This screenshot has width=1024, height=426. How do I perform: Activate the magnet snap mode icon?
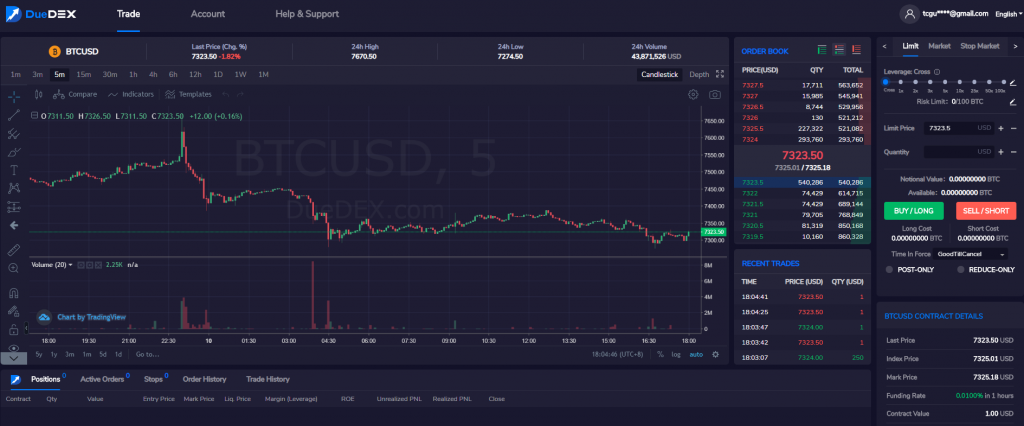click(14, 293)
